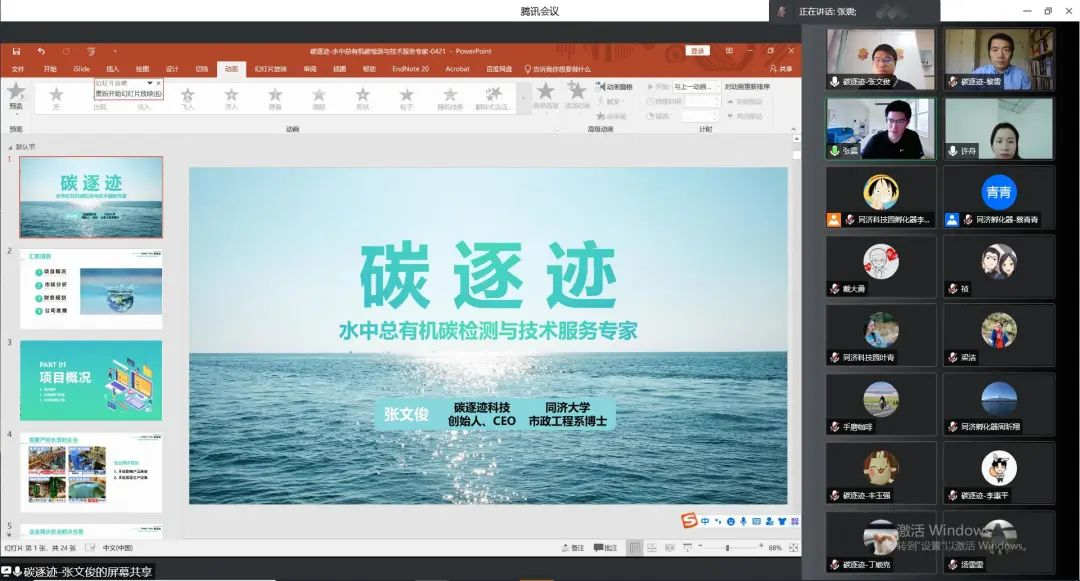Adjust the zoom slider handle
Viewport: 1080px width, 581px height.
click(727, 548)
